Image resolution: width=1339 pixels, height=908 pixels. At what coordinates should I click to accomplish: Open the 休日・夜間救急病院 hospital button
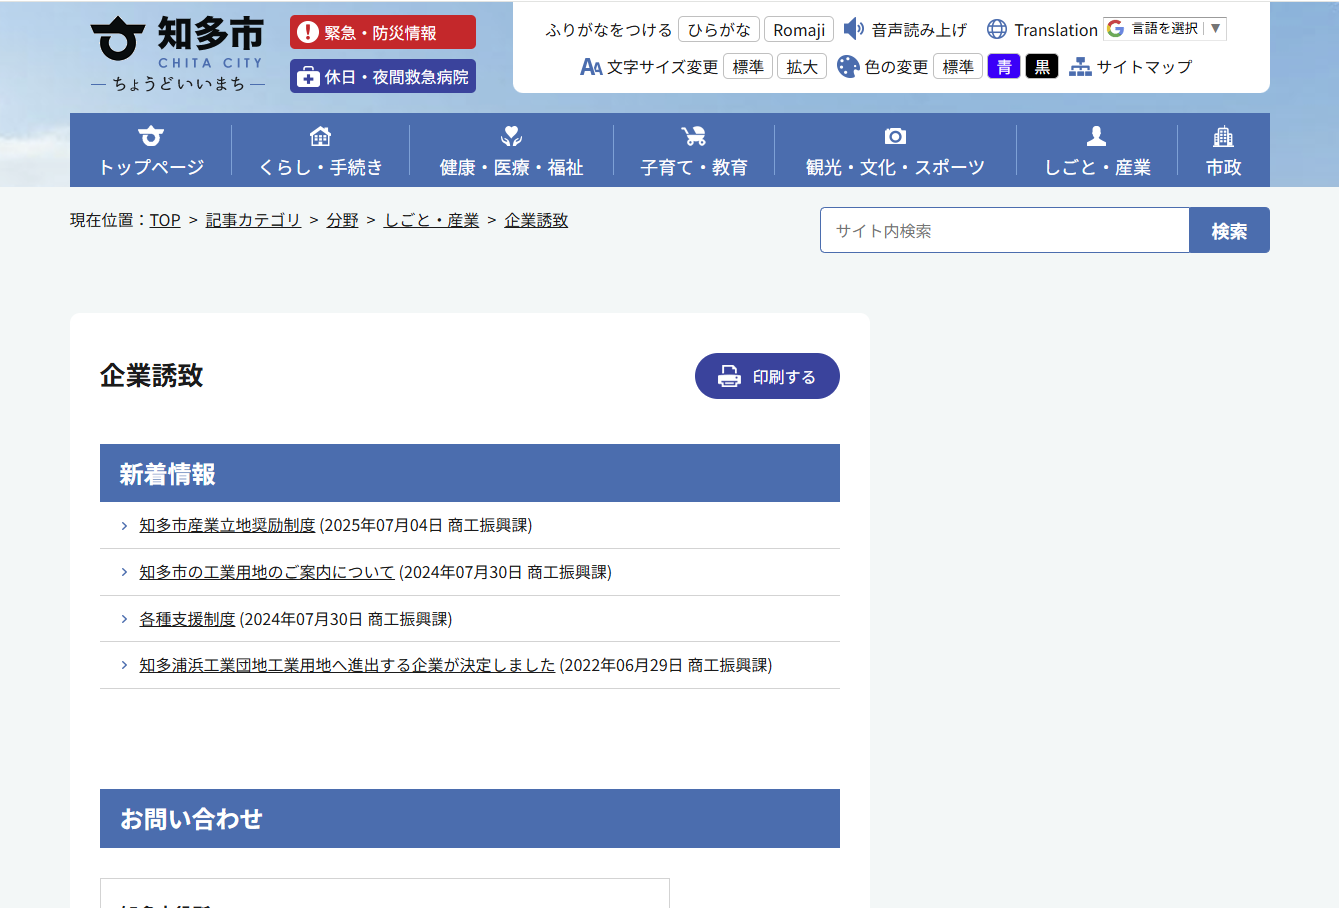383,76
